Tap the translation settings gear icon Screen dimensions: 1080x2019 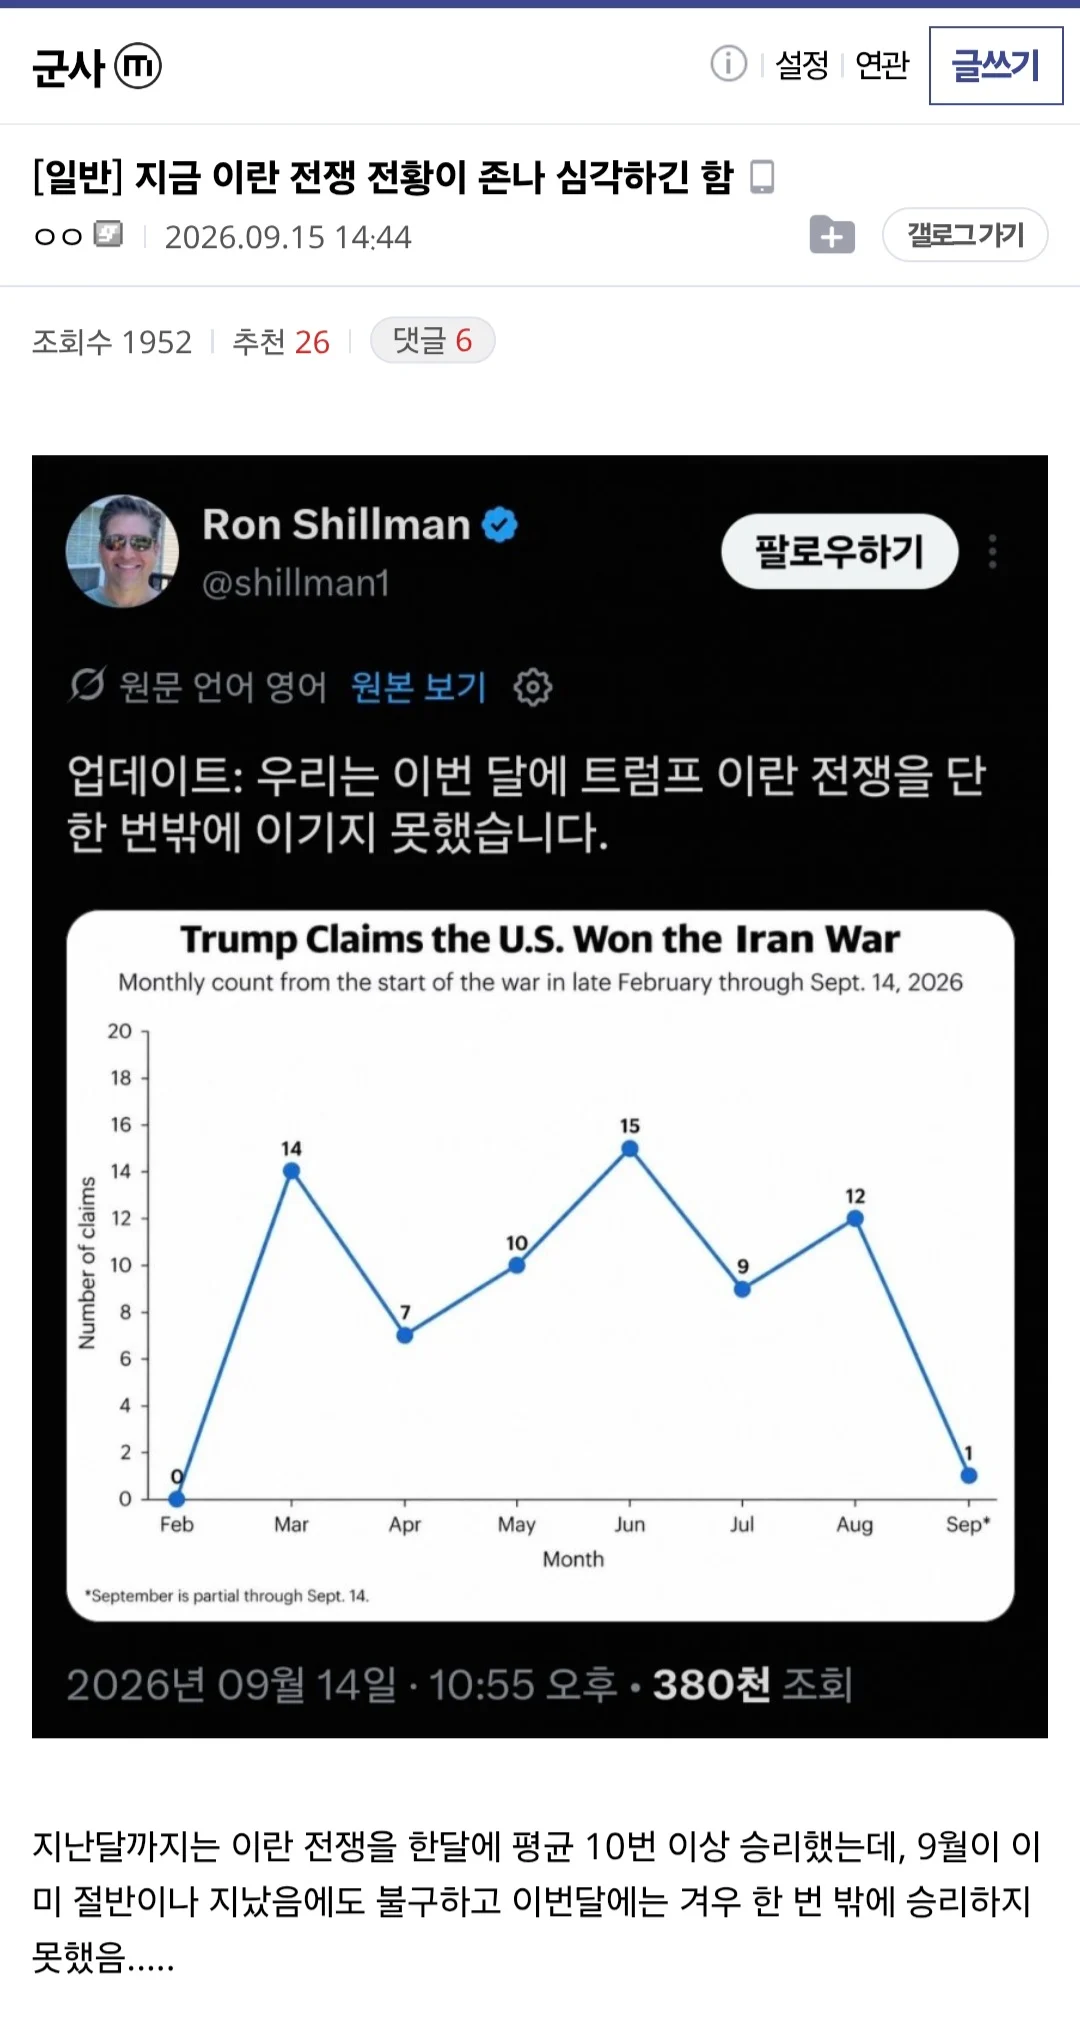532,687
